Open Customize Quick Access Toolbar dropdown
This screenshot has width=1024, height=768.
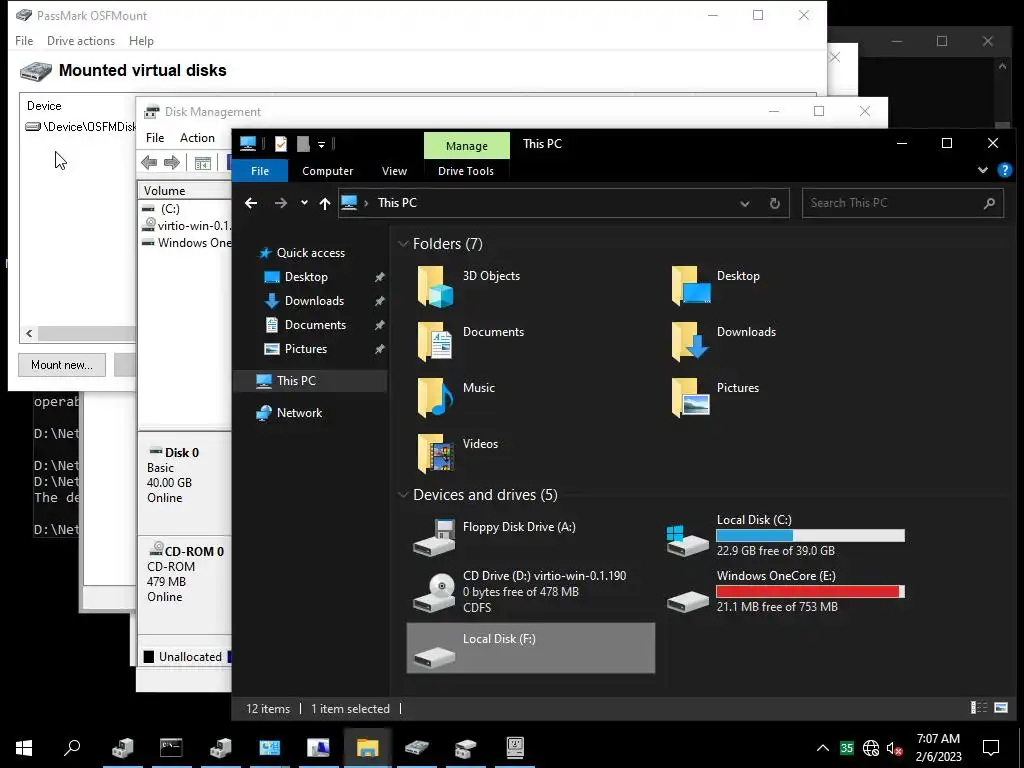(x=321, y=144)
